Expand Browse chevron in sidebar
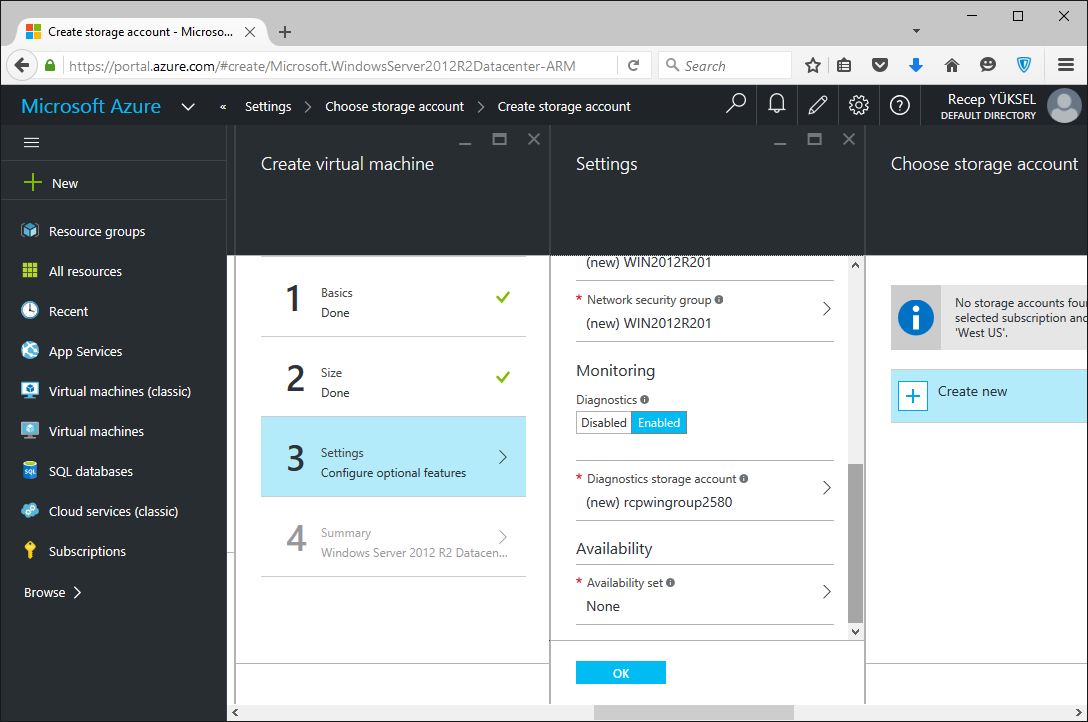This screenshot has width=1088, height=722. [x=77, y=592]
